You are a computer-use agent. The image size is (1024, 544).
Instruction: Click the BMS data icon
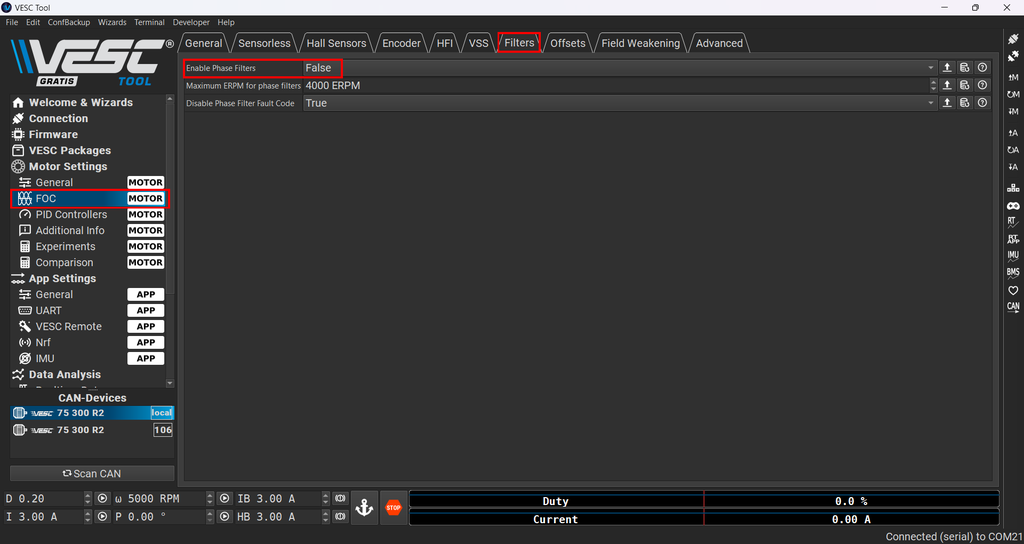1013,272
